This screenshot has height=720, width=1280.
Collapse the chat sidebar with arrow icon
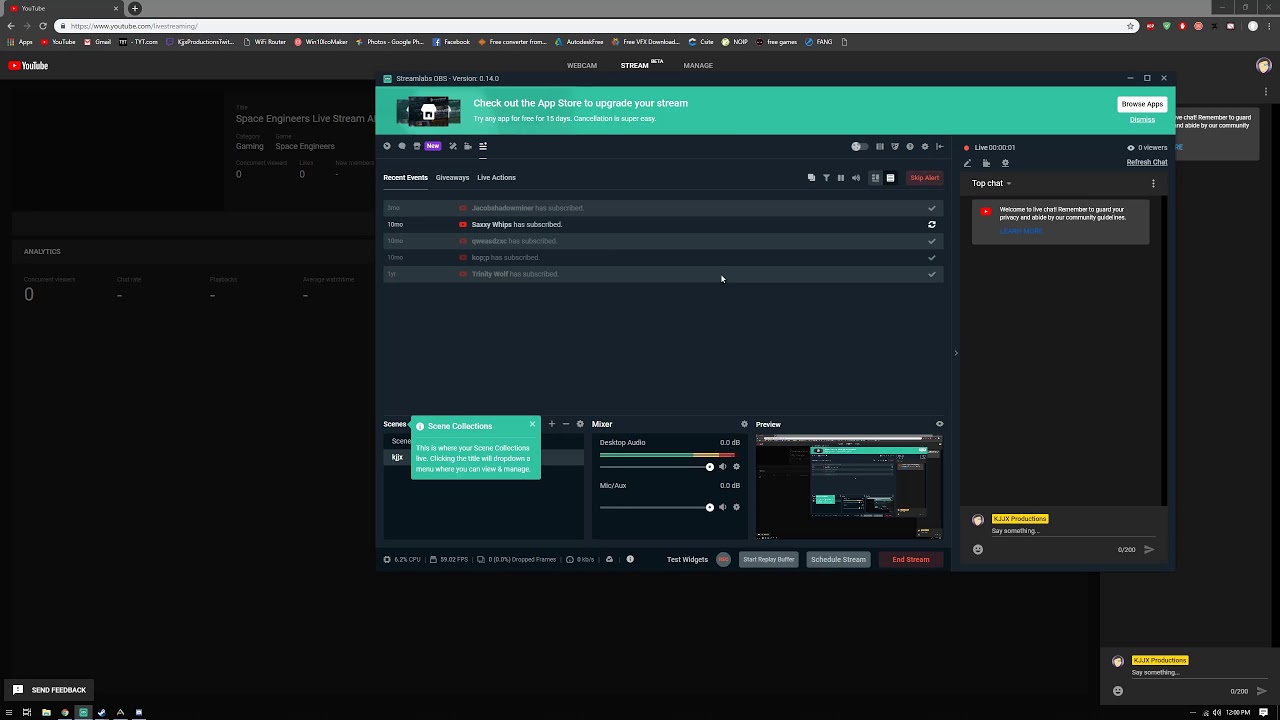tap(939, 146)
